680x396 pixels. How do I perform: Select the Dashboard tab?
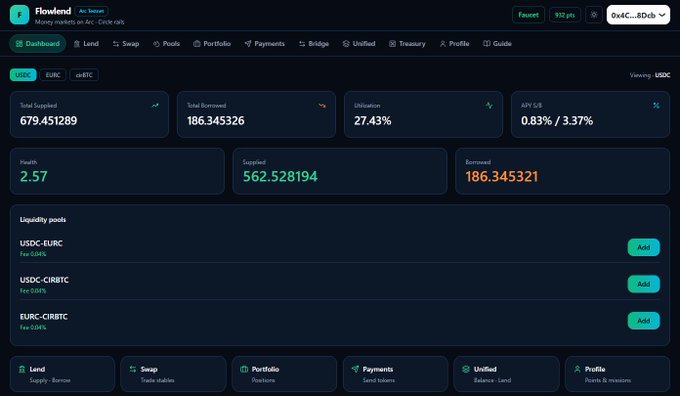38,43
